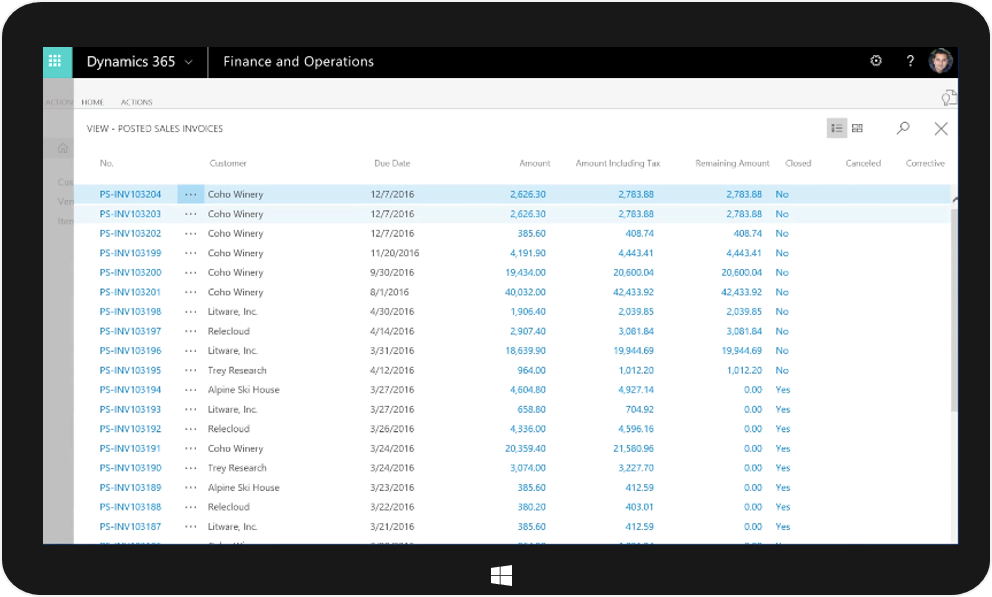The height and width of the screenshot is (597, 992).
Task: Open the ellipsis menu for PS-INV103199
Action: pos(190,253)
